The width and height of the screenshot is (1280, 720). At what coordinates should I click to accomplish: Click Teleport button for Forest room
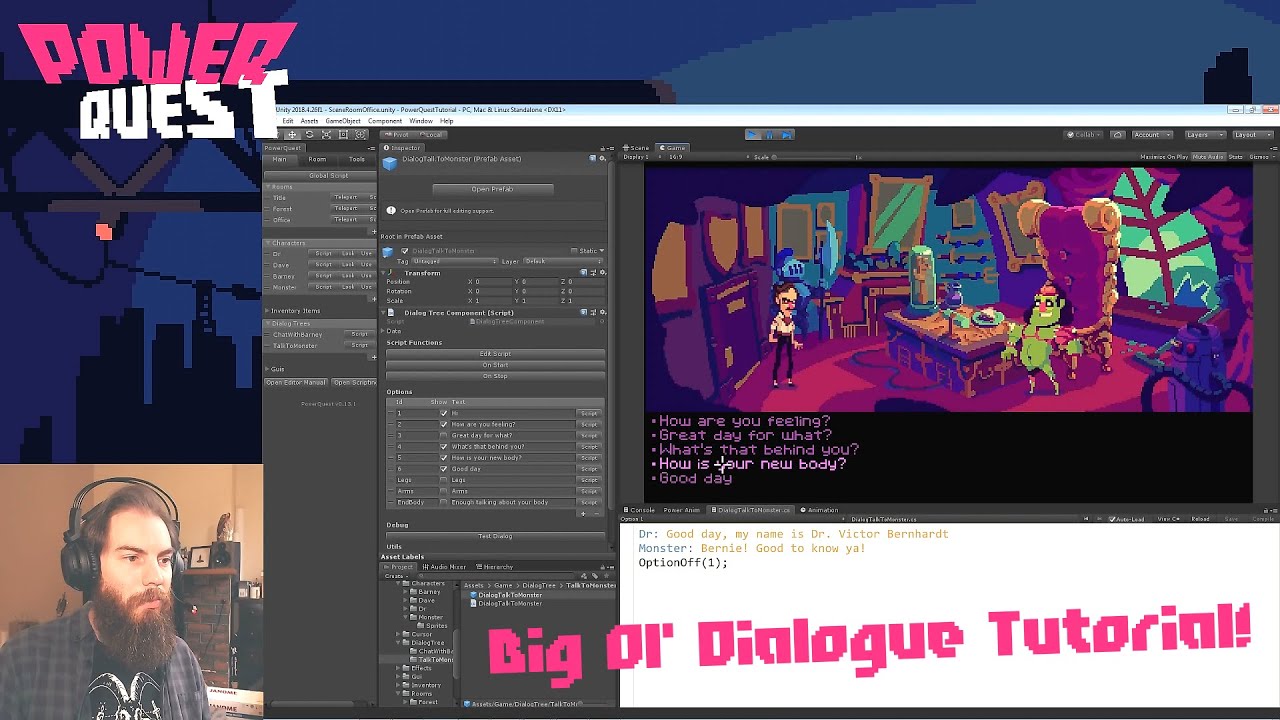[346, 208]
